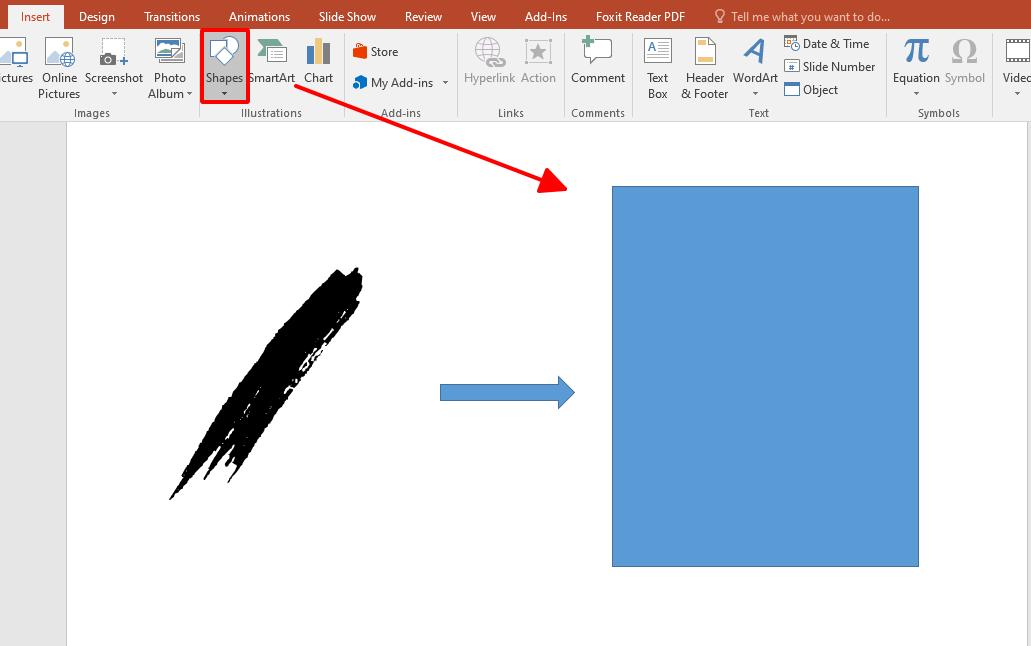Add a Hyperlink

489,60
